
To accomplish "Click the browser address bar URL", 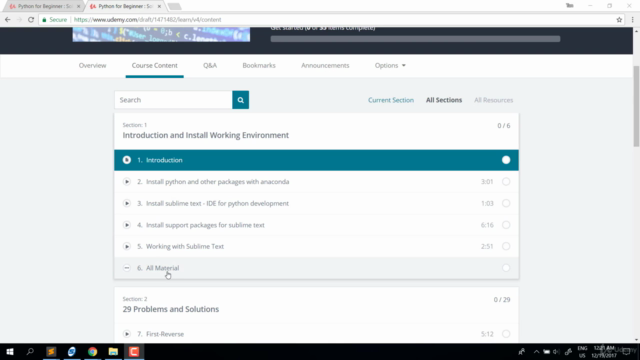I will point(147,20).
